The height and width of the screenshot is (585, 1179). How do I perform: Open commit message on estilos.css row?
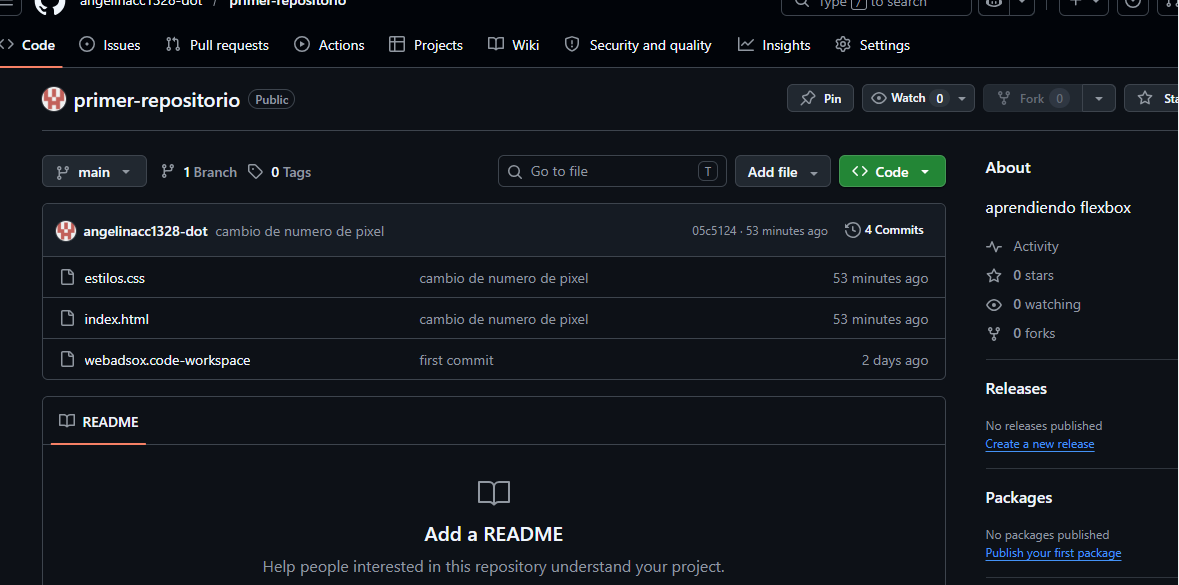504,278
